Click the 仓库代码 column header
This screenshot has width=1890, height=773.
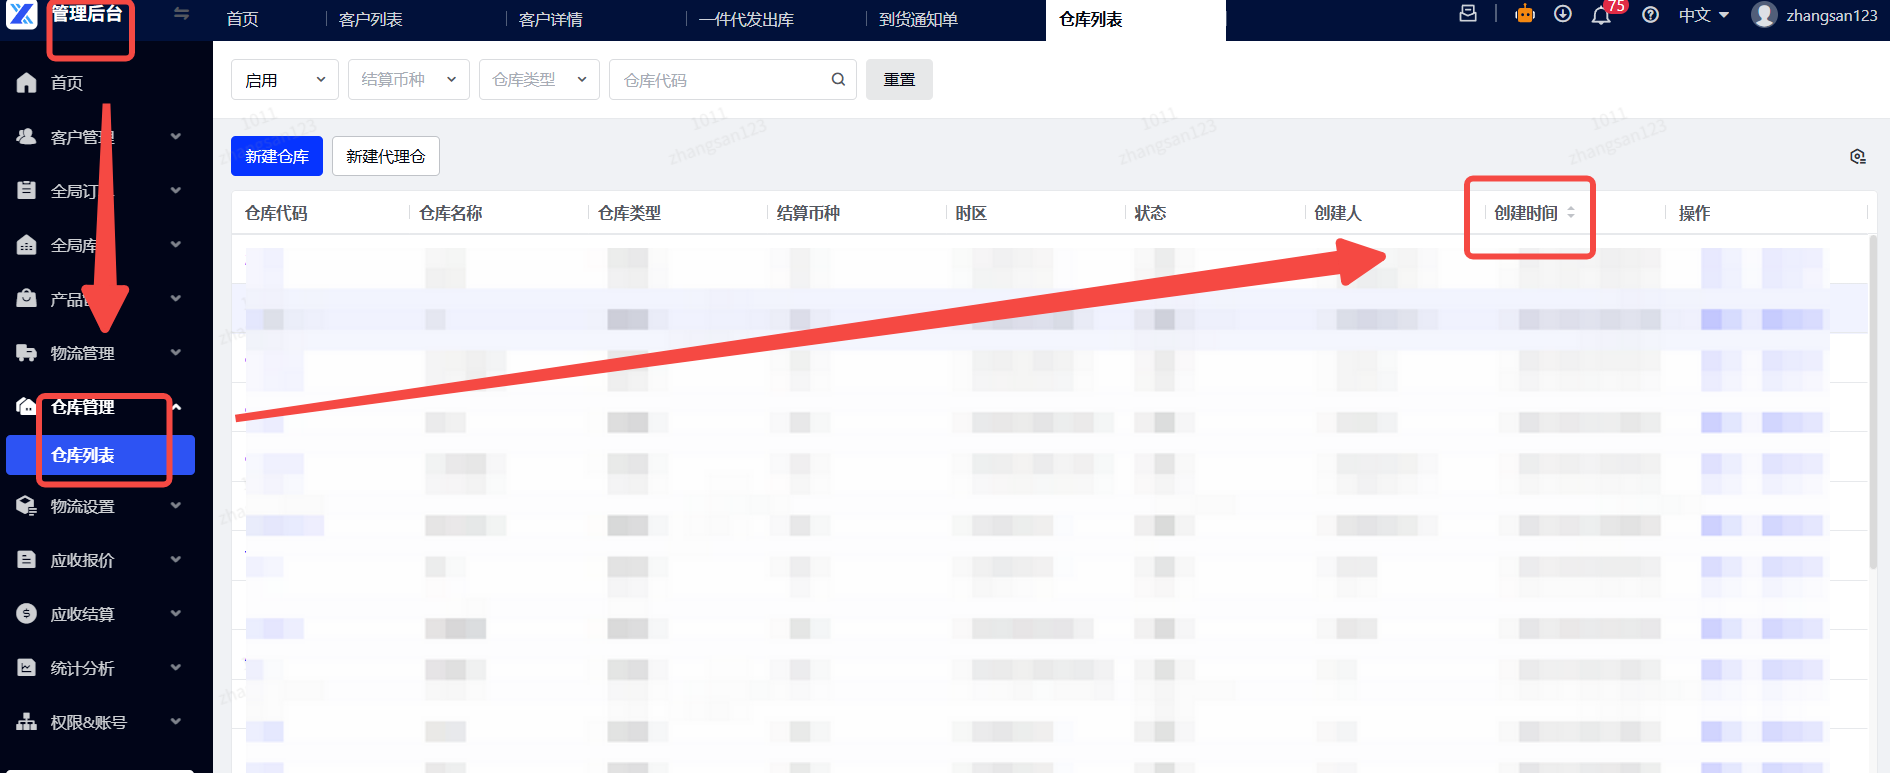tap(276, 213)
